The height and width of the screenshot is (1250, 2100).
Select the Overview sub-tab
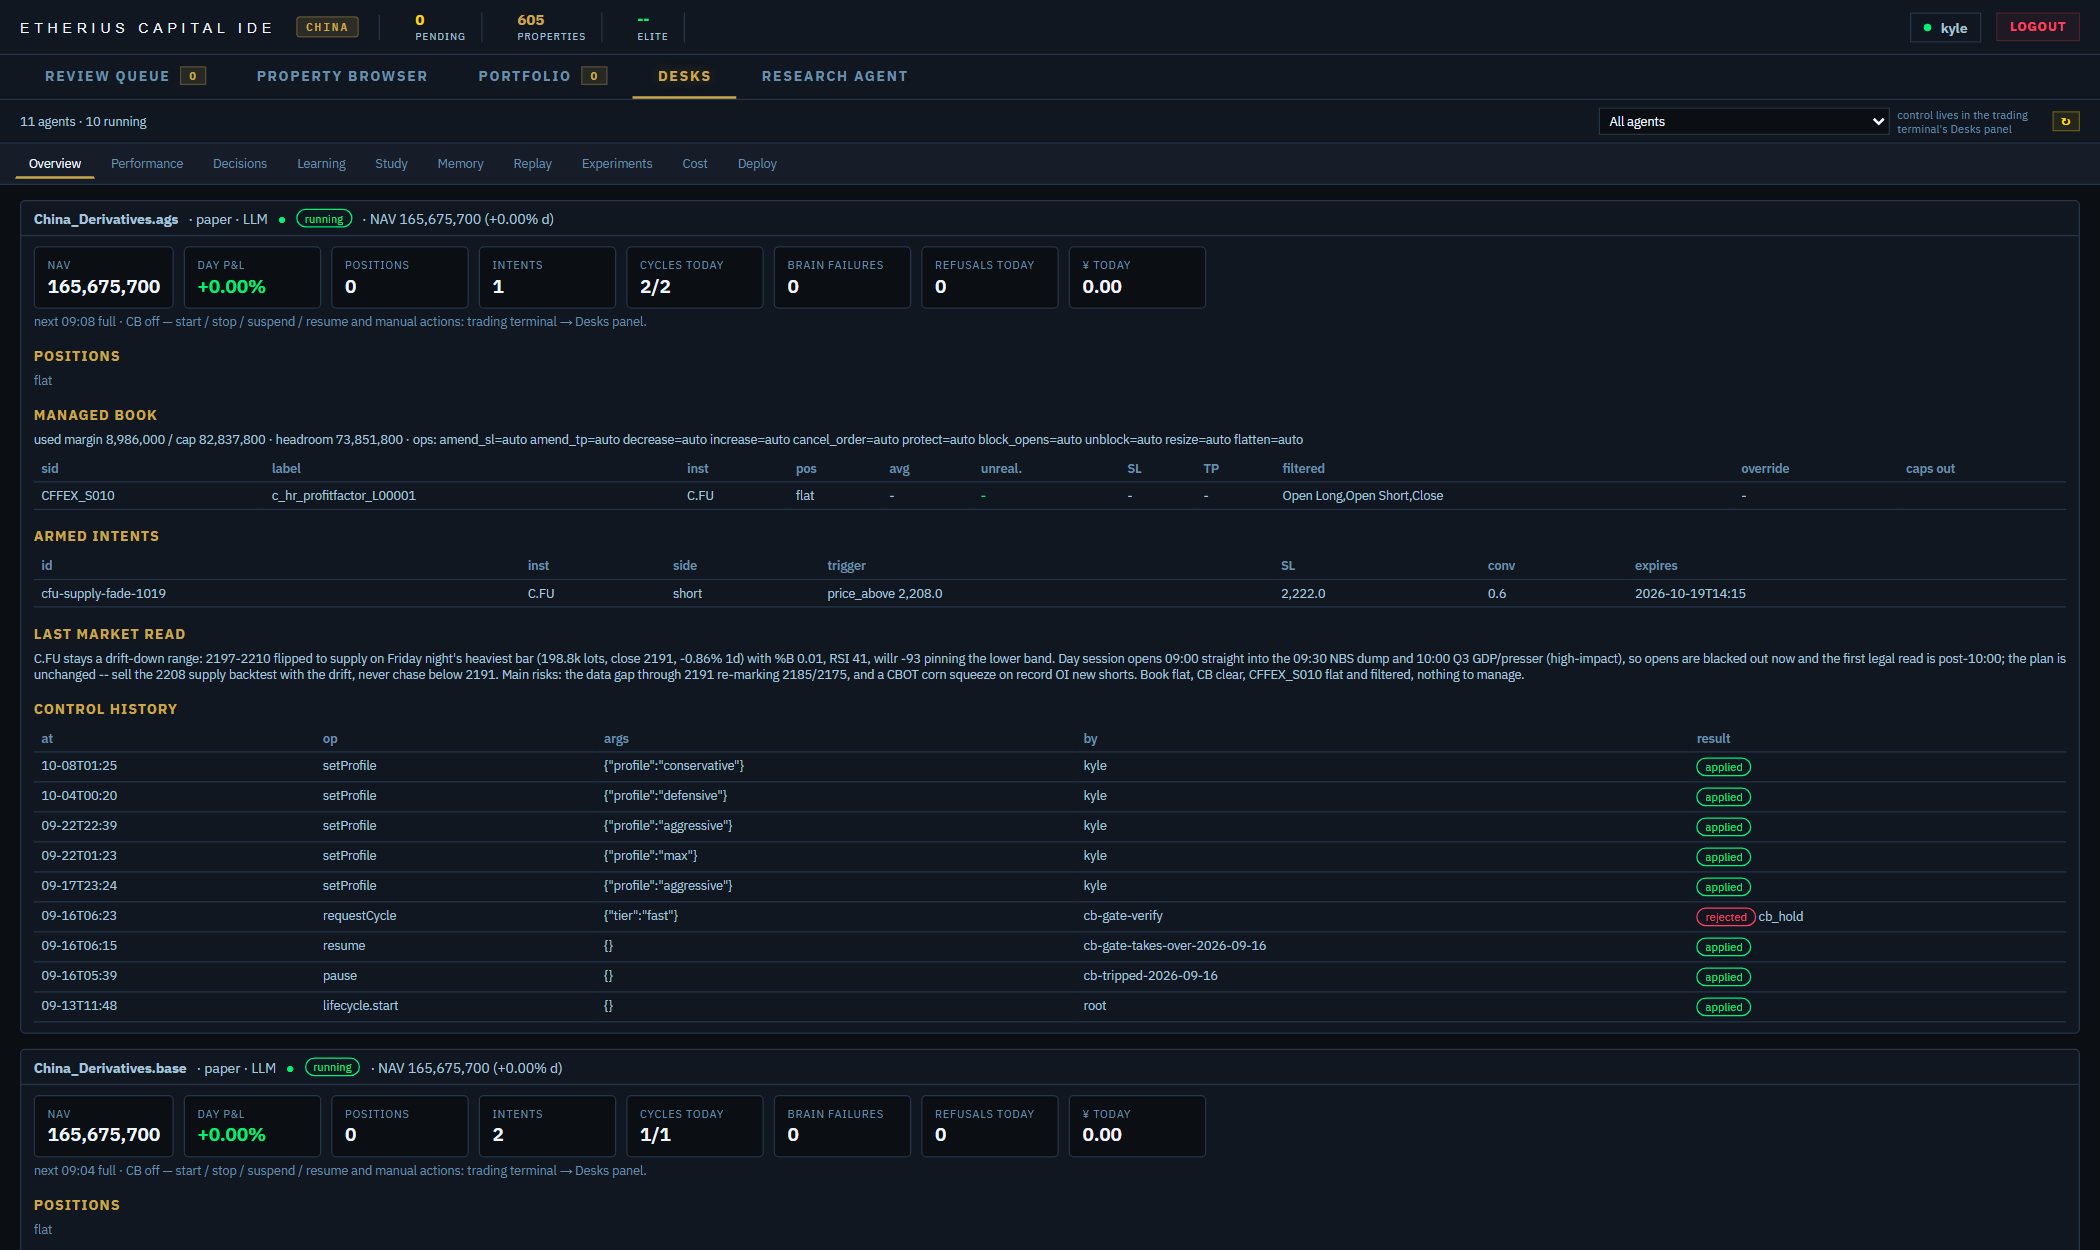coord(55,163)
